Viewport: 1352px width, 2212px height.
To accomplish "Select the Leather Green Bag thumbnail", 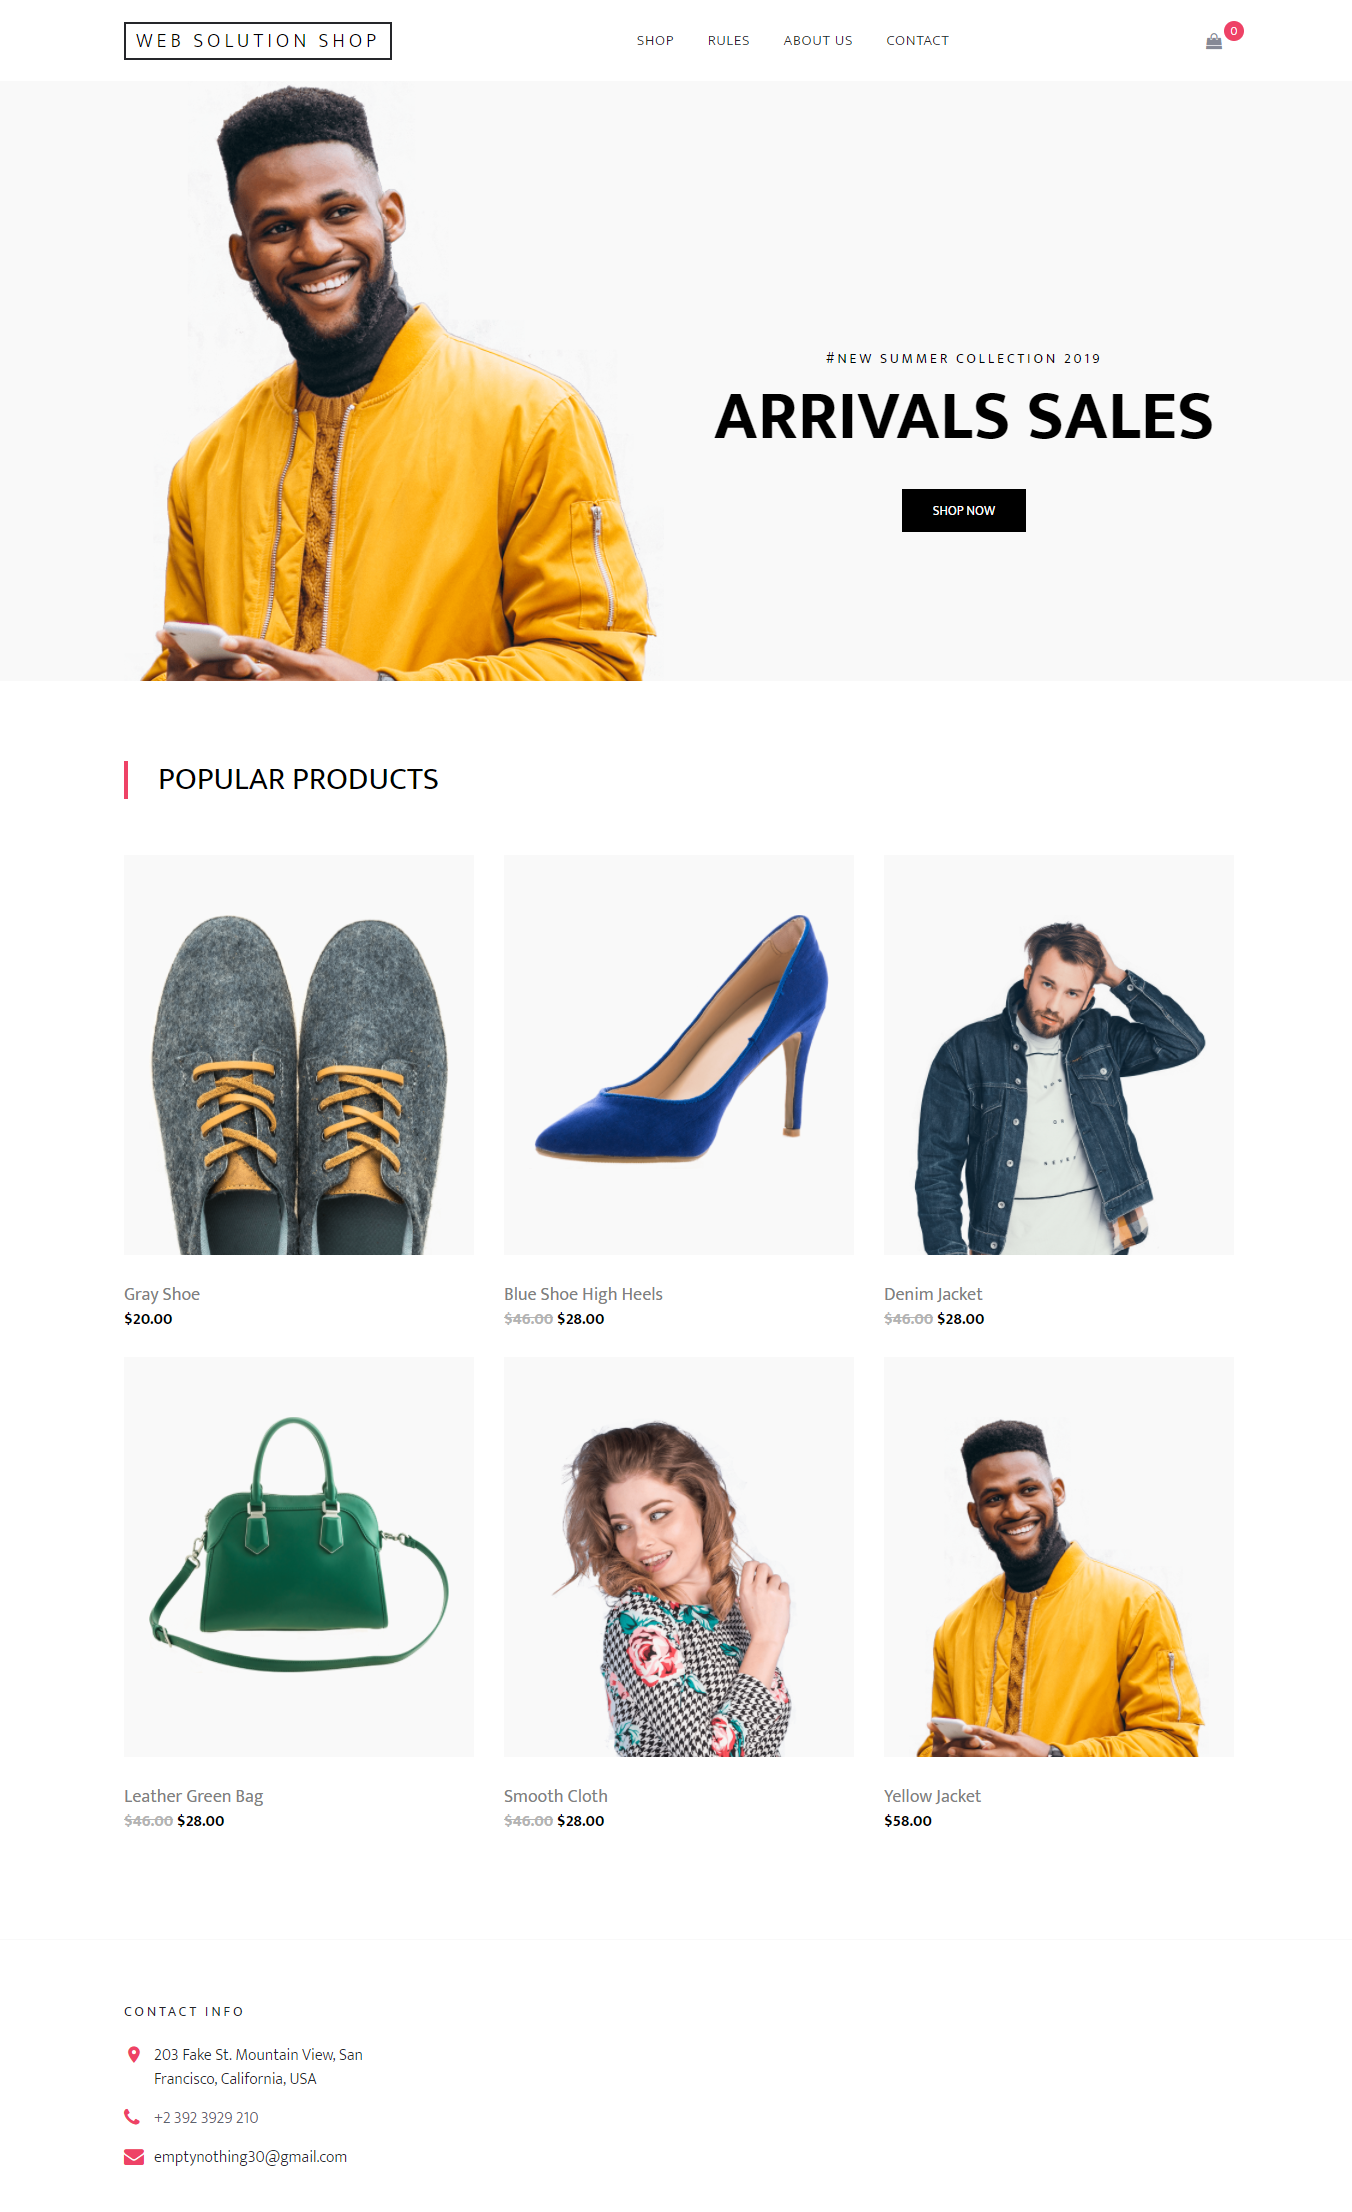I will click(299, 1556).
